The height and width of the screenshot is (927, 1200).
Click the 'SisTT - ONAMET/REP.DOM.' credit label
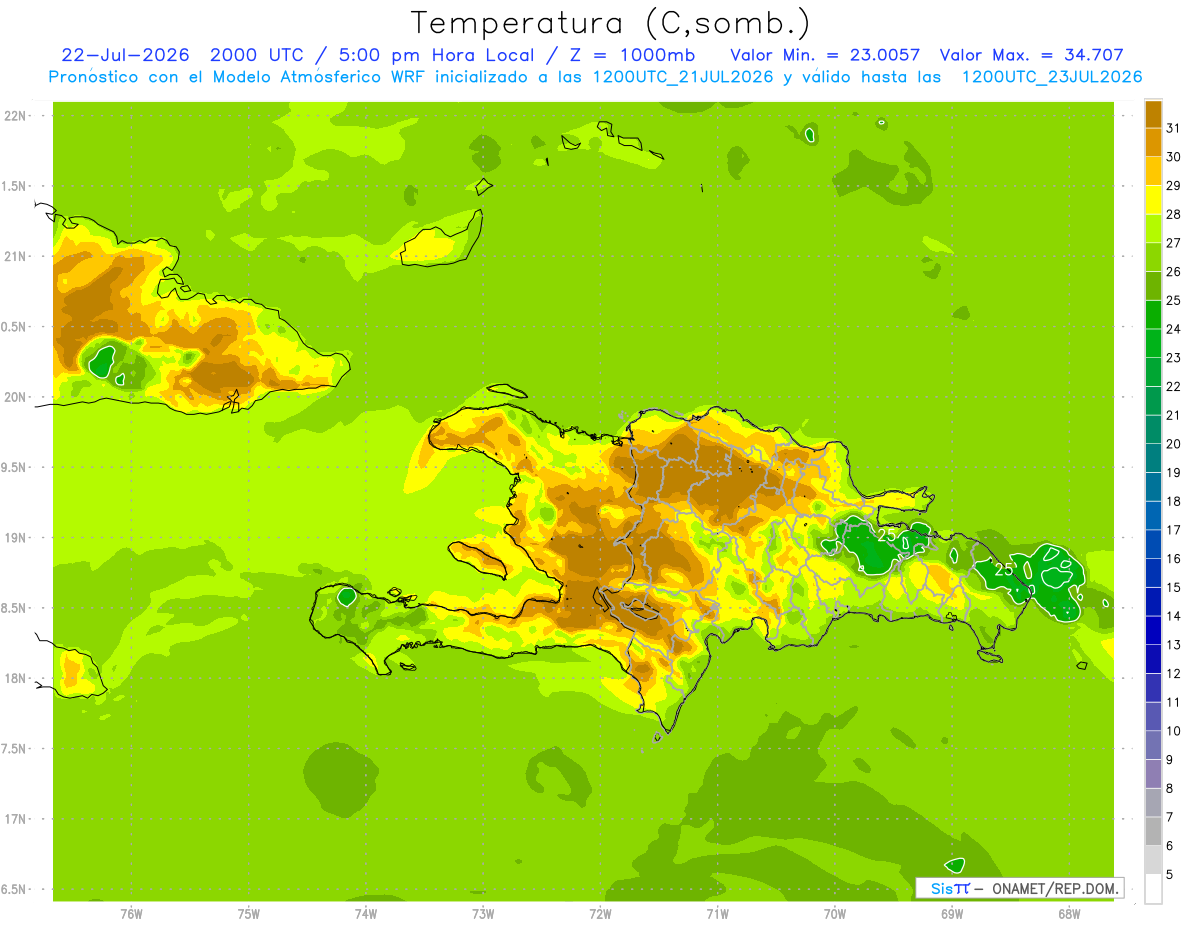point(1019,888)
